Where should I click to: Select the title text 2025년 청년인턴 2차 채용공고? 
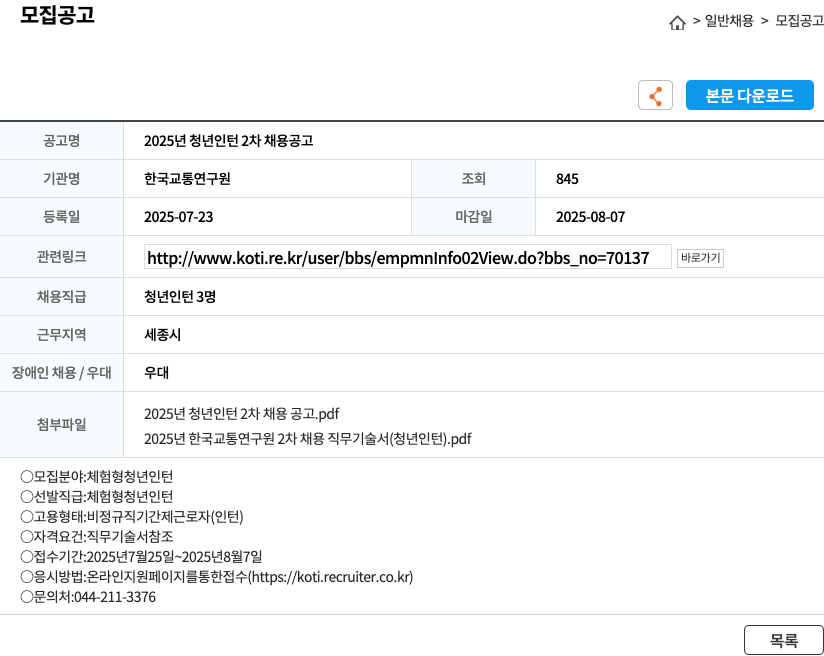[229, 140]
